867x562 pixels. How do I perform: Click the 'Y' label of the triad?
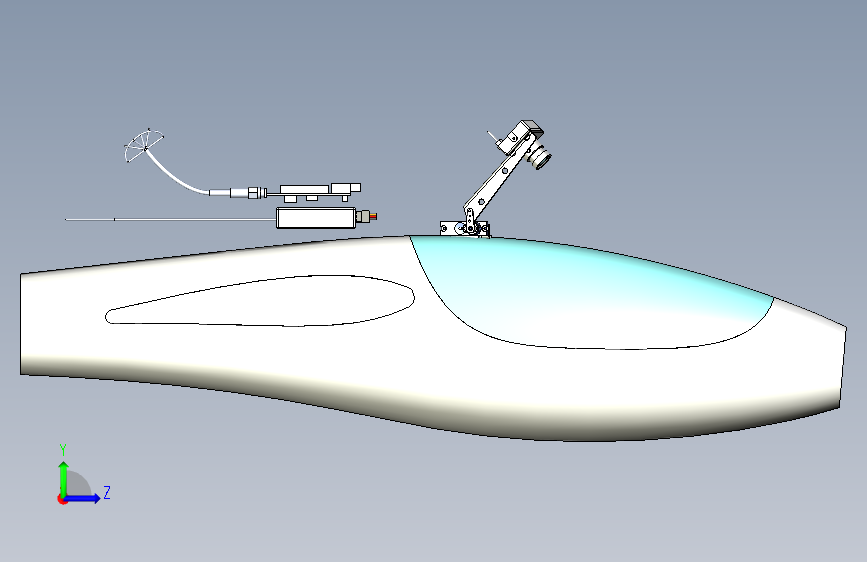63,450
